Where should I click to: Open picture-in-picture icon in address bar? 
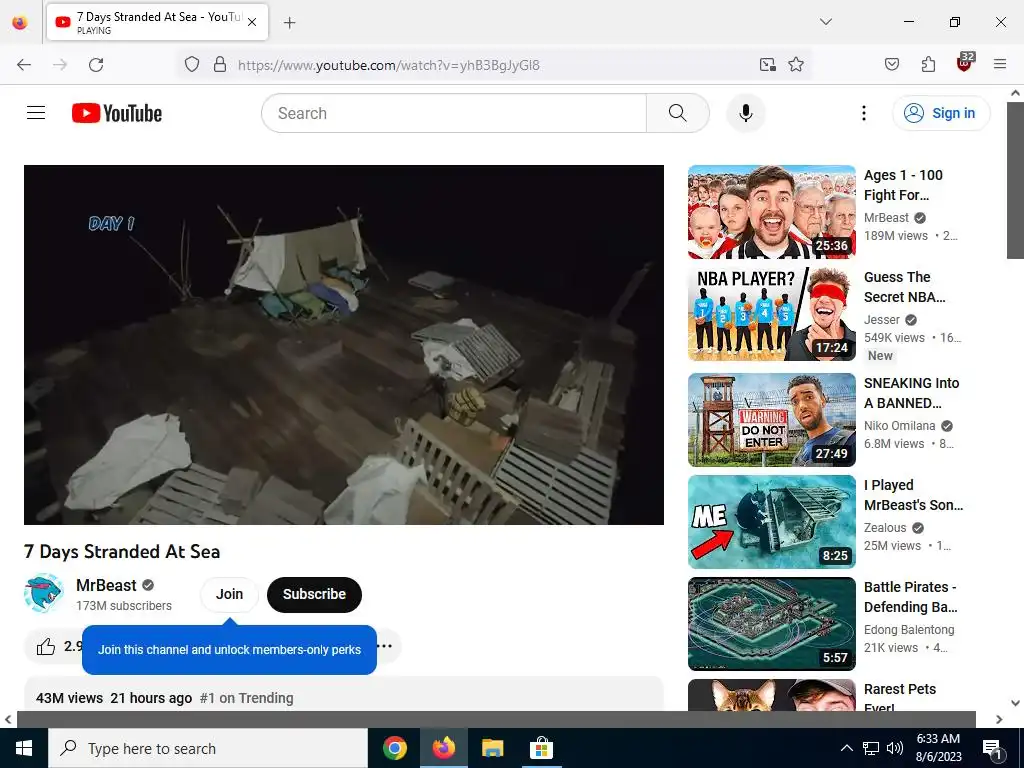point(768,65)
